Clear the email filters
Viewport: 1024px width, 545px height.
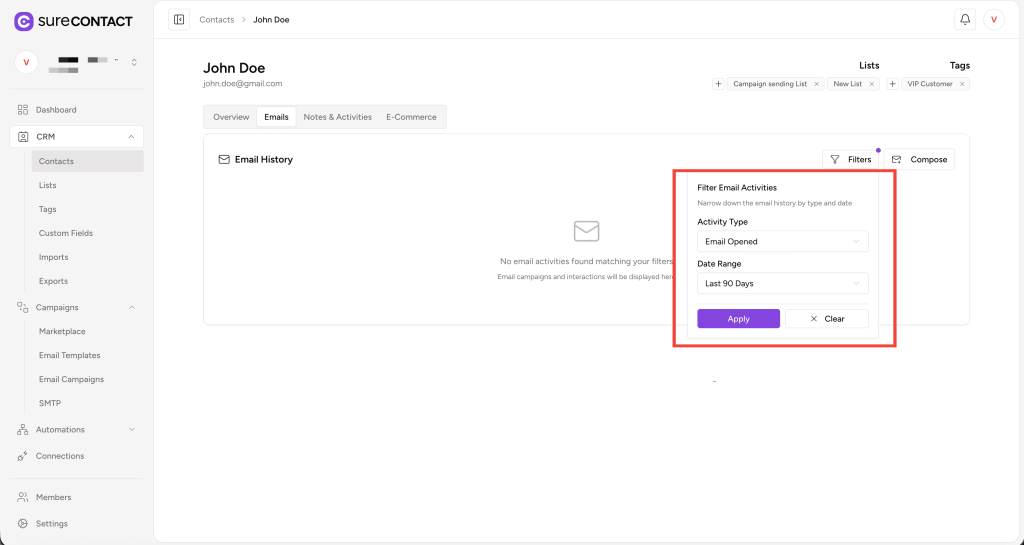[826, 319]
